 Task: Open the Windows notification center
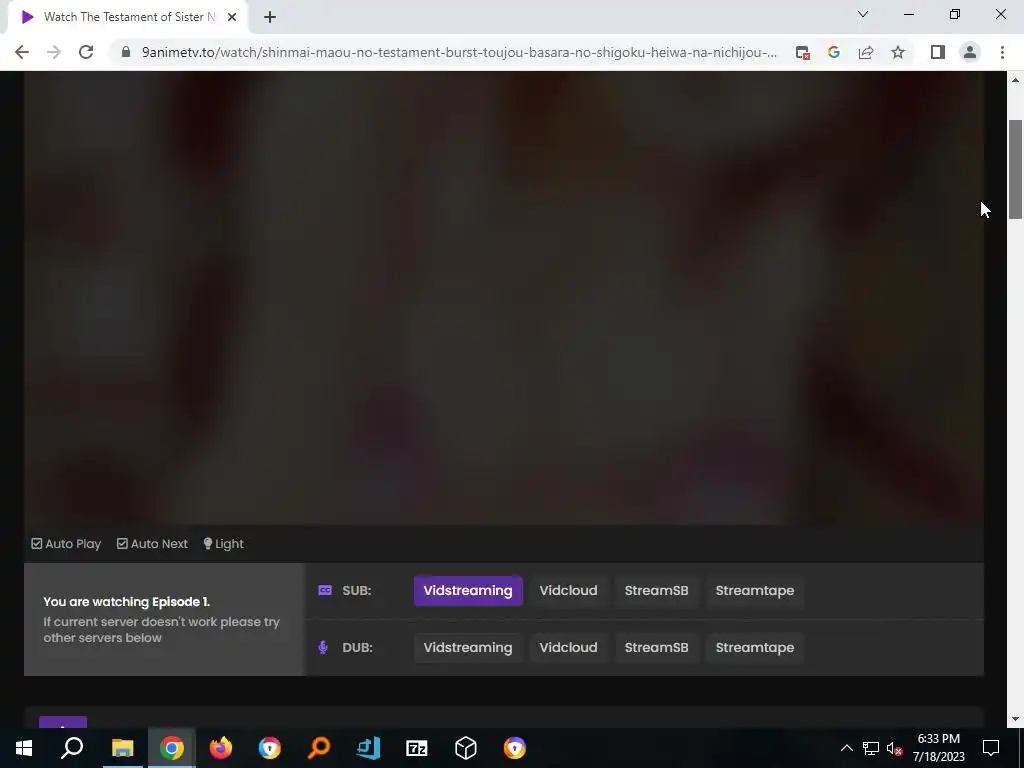(991, 748)
